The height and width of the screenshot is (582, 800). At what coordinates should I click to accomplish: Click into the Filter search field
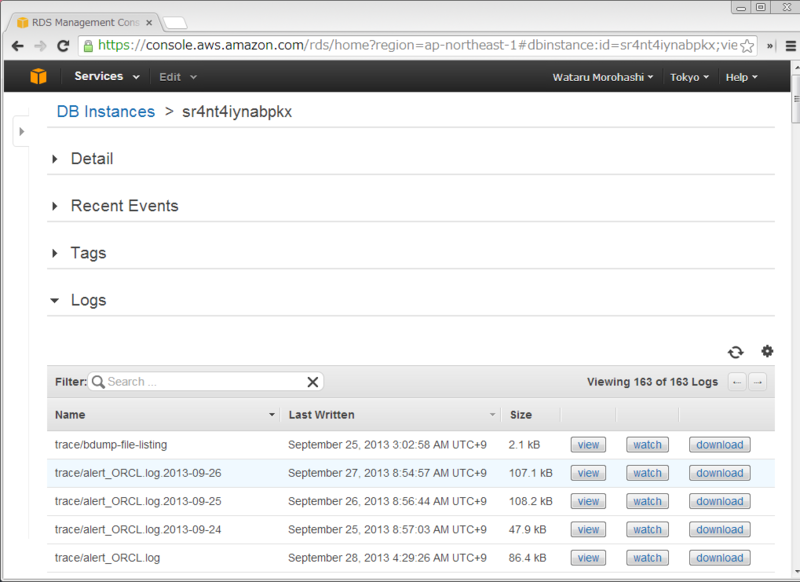click(x=205, y=382)
